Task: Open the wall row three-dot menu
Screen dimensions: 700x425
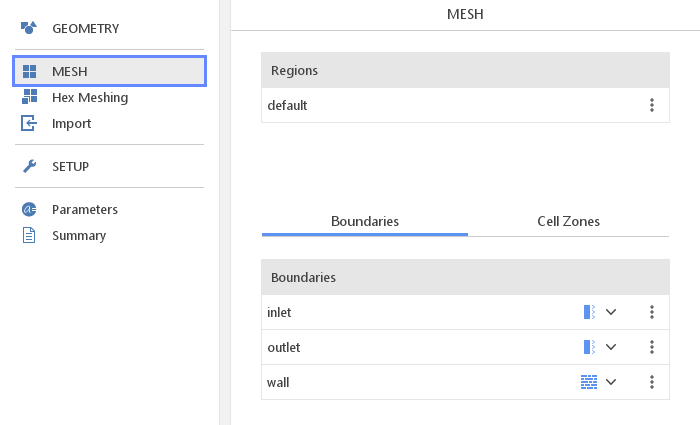Action: pyautogui.click(x=652, y=382)
